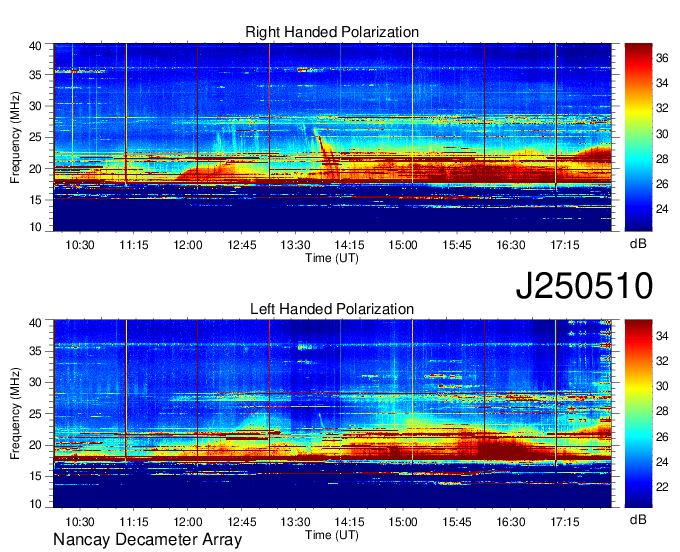This screenshot has width=680, height=552.
Task: Click the 15:45 tick of the lower plot
Action: tap(457, 522)
